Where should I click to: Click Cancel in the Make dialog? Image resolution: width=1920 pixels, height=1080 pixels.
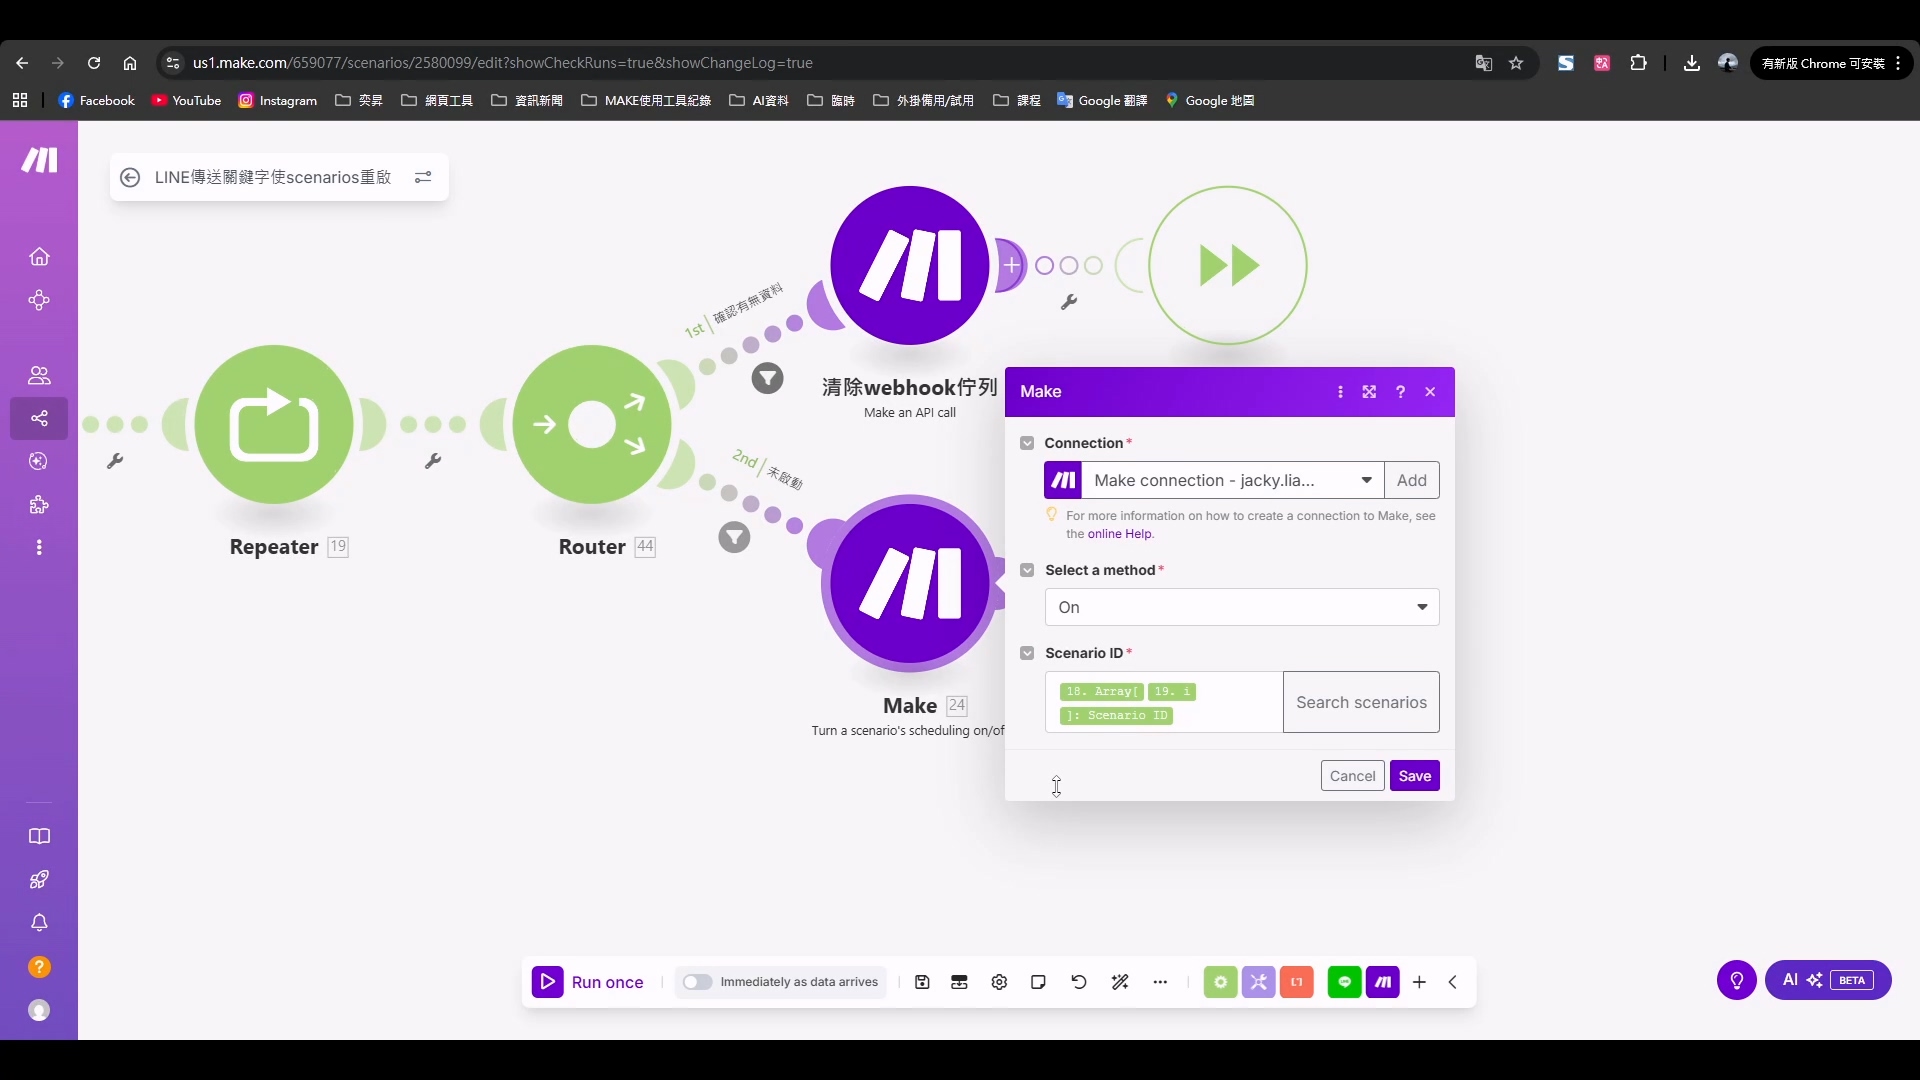(1352, 776)
